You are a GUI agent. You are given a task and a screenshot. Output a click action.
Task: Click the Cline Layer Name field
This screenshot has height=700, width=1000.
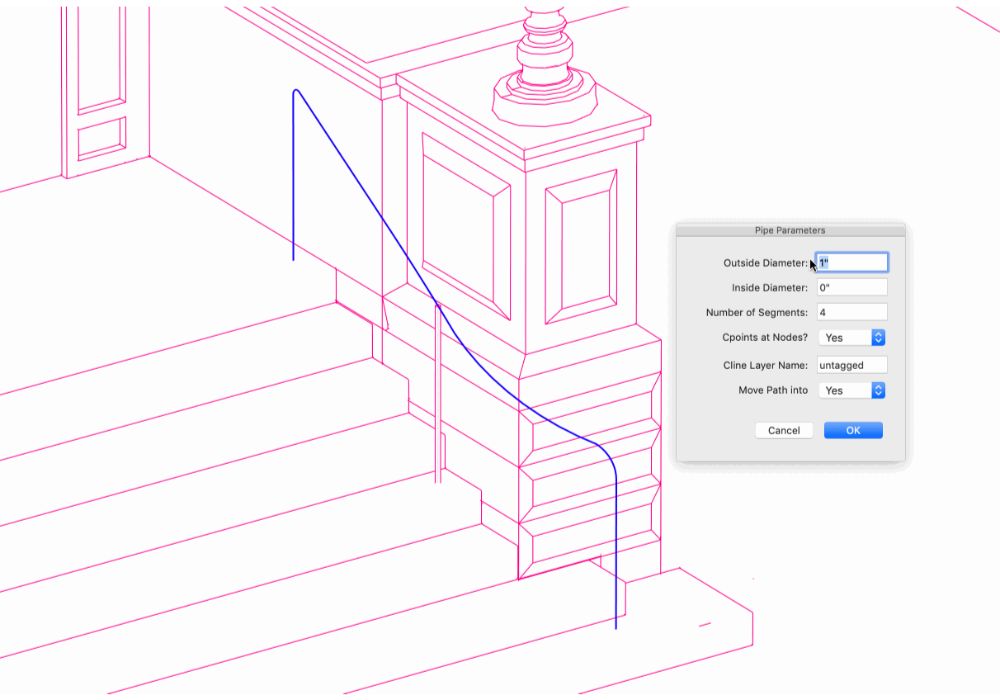[851, 365]
